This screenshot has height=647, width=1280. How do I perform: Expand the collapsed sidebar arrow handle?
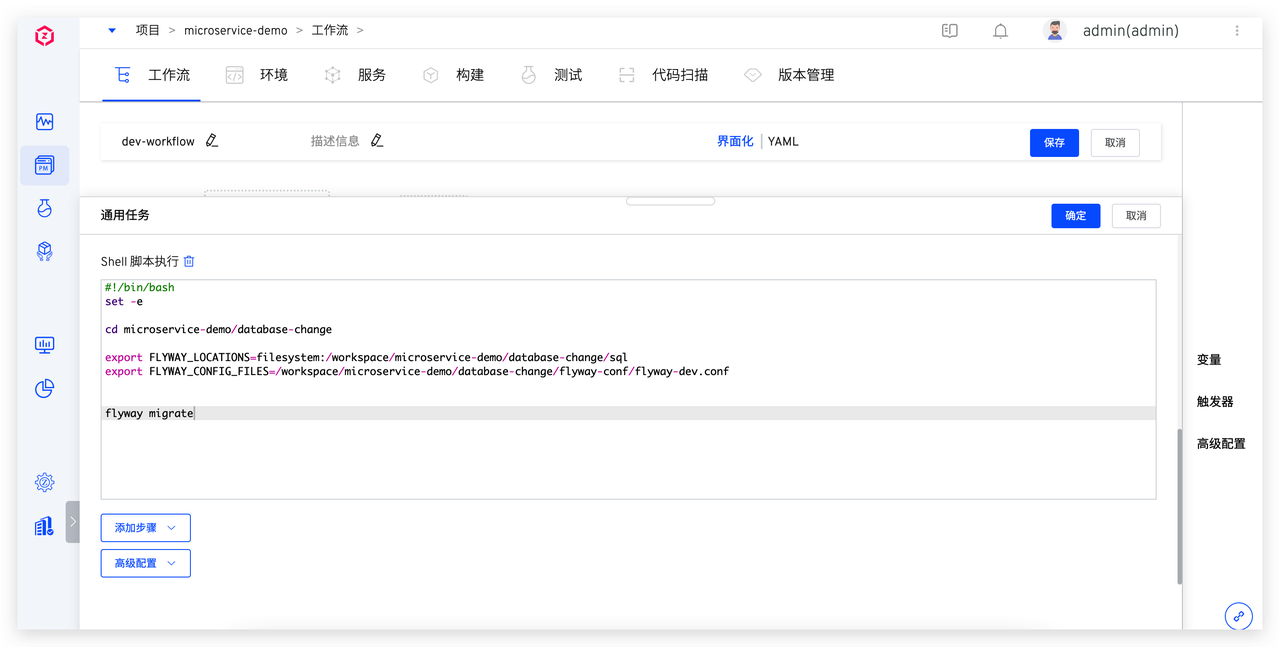72,522
